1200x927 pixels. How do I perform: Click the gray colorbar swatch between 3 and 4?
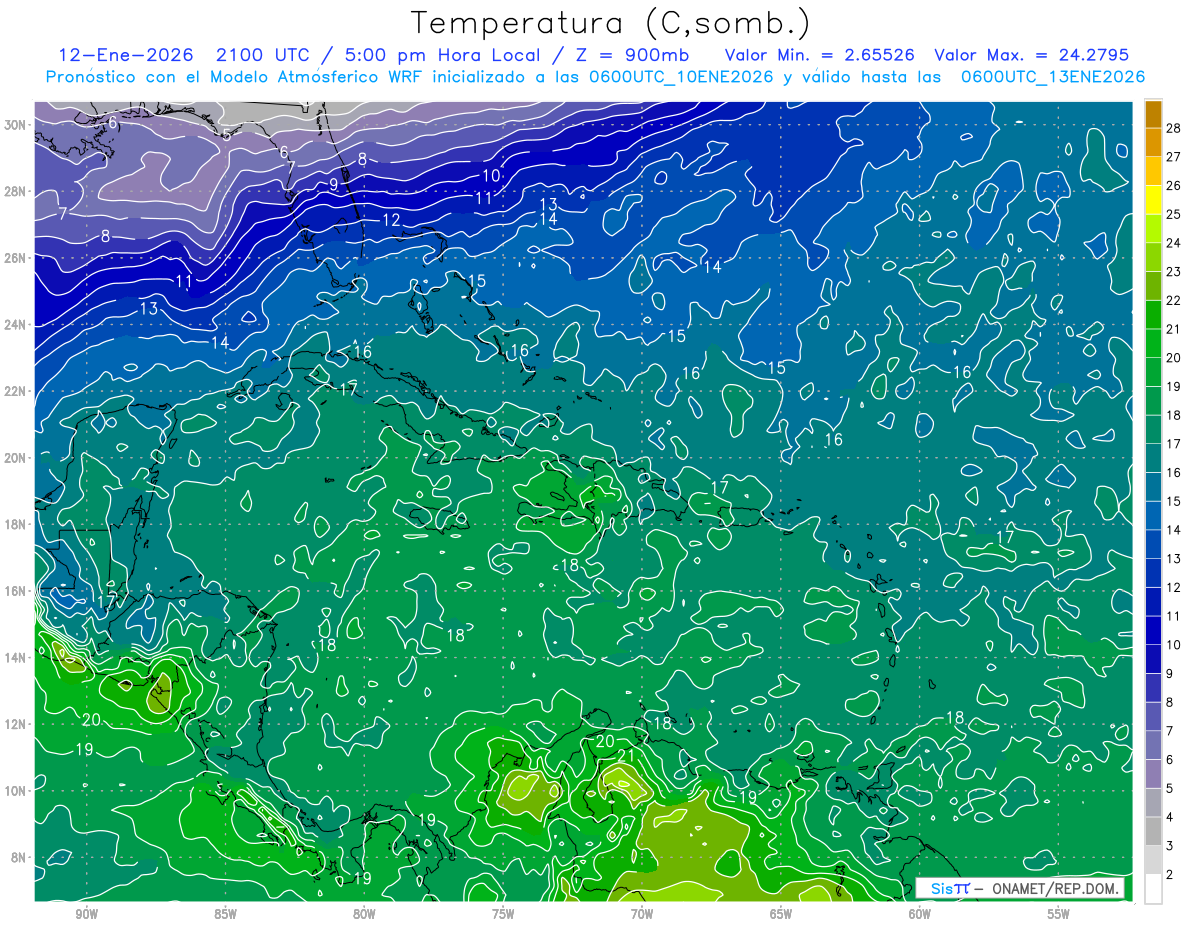[1153, 832]
